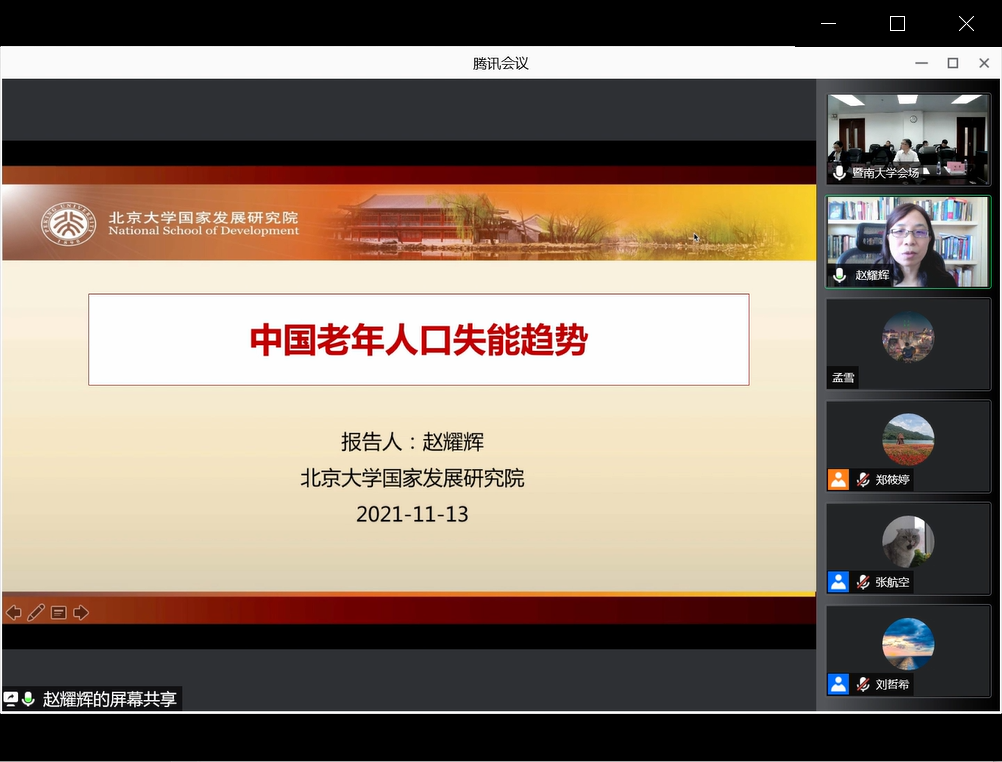The image size is (1002, 762).
Task: Click the blue user icon beside 刘哲希
Action: [x=838, y=684]
